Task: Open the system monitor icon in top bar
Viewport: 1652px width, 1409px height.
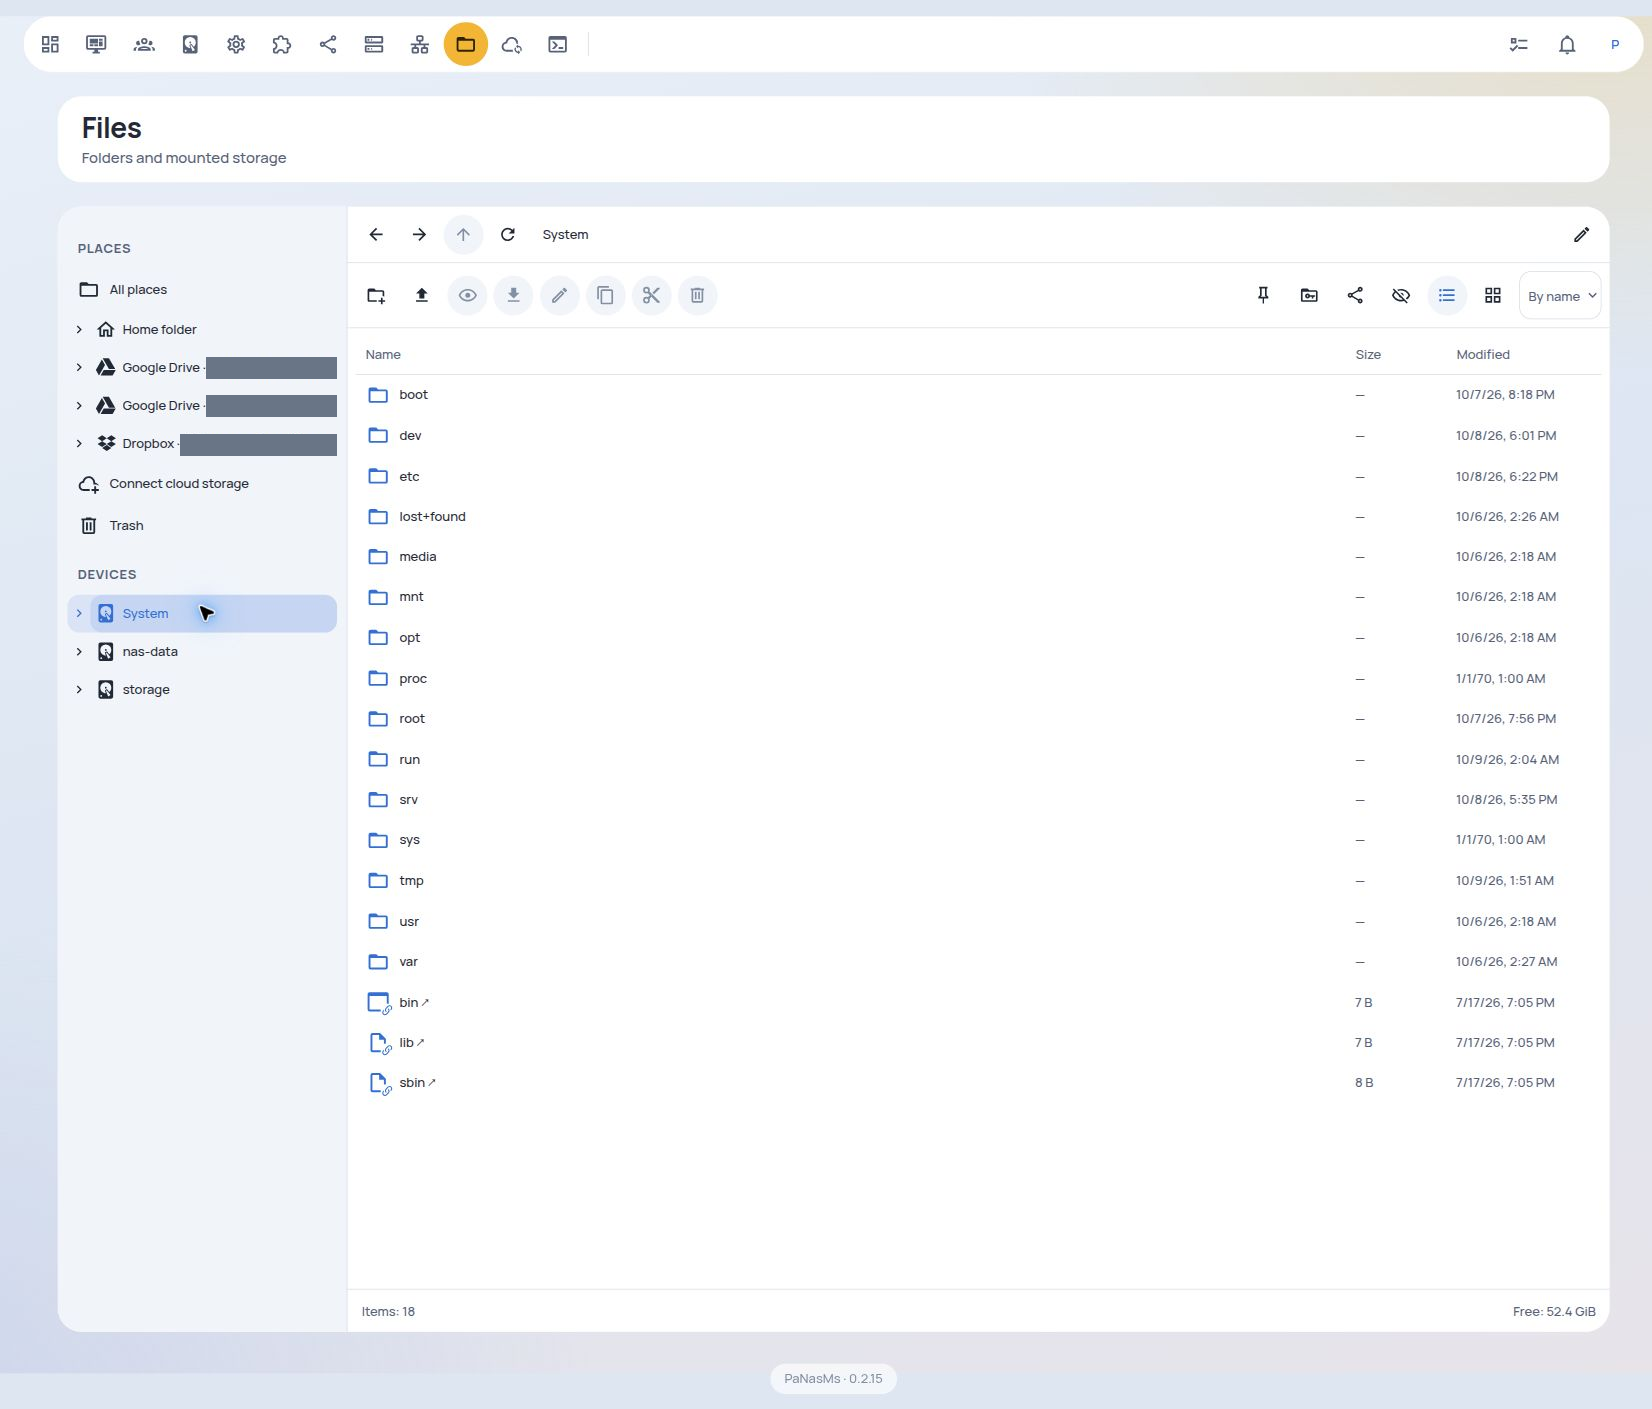Action: click(96, 44)
